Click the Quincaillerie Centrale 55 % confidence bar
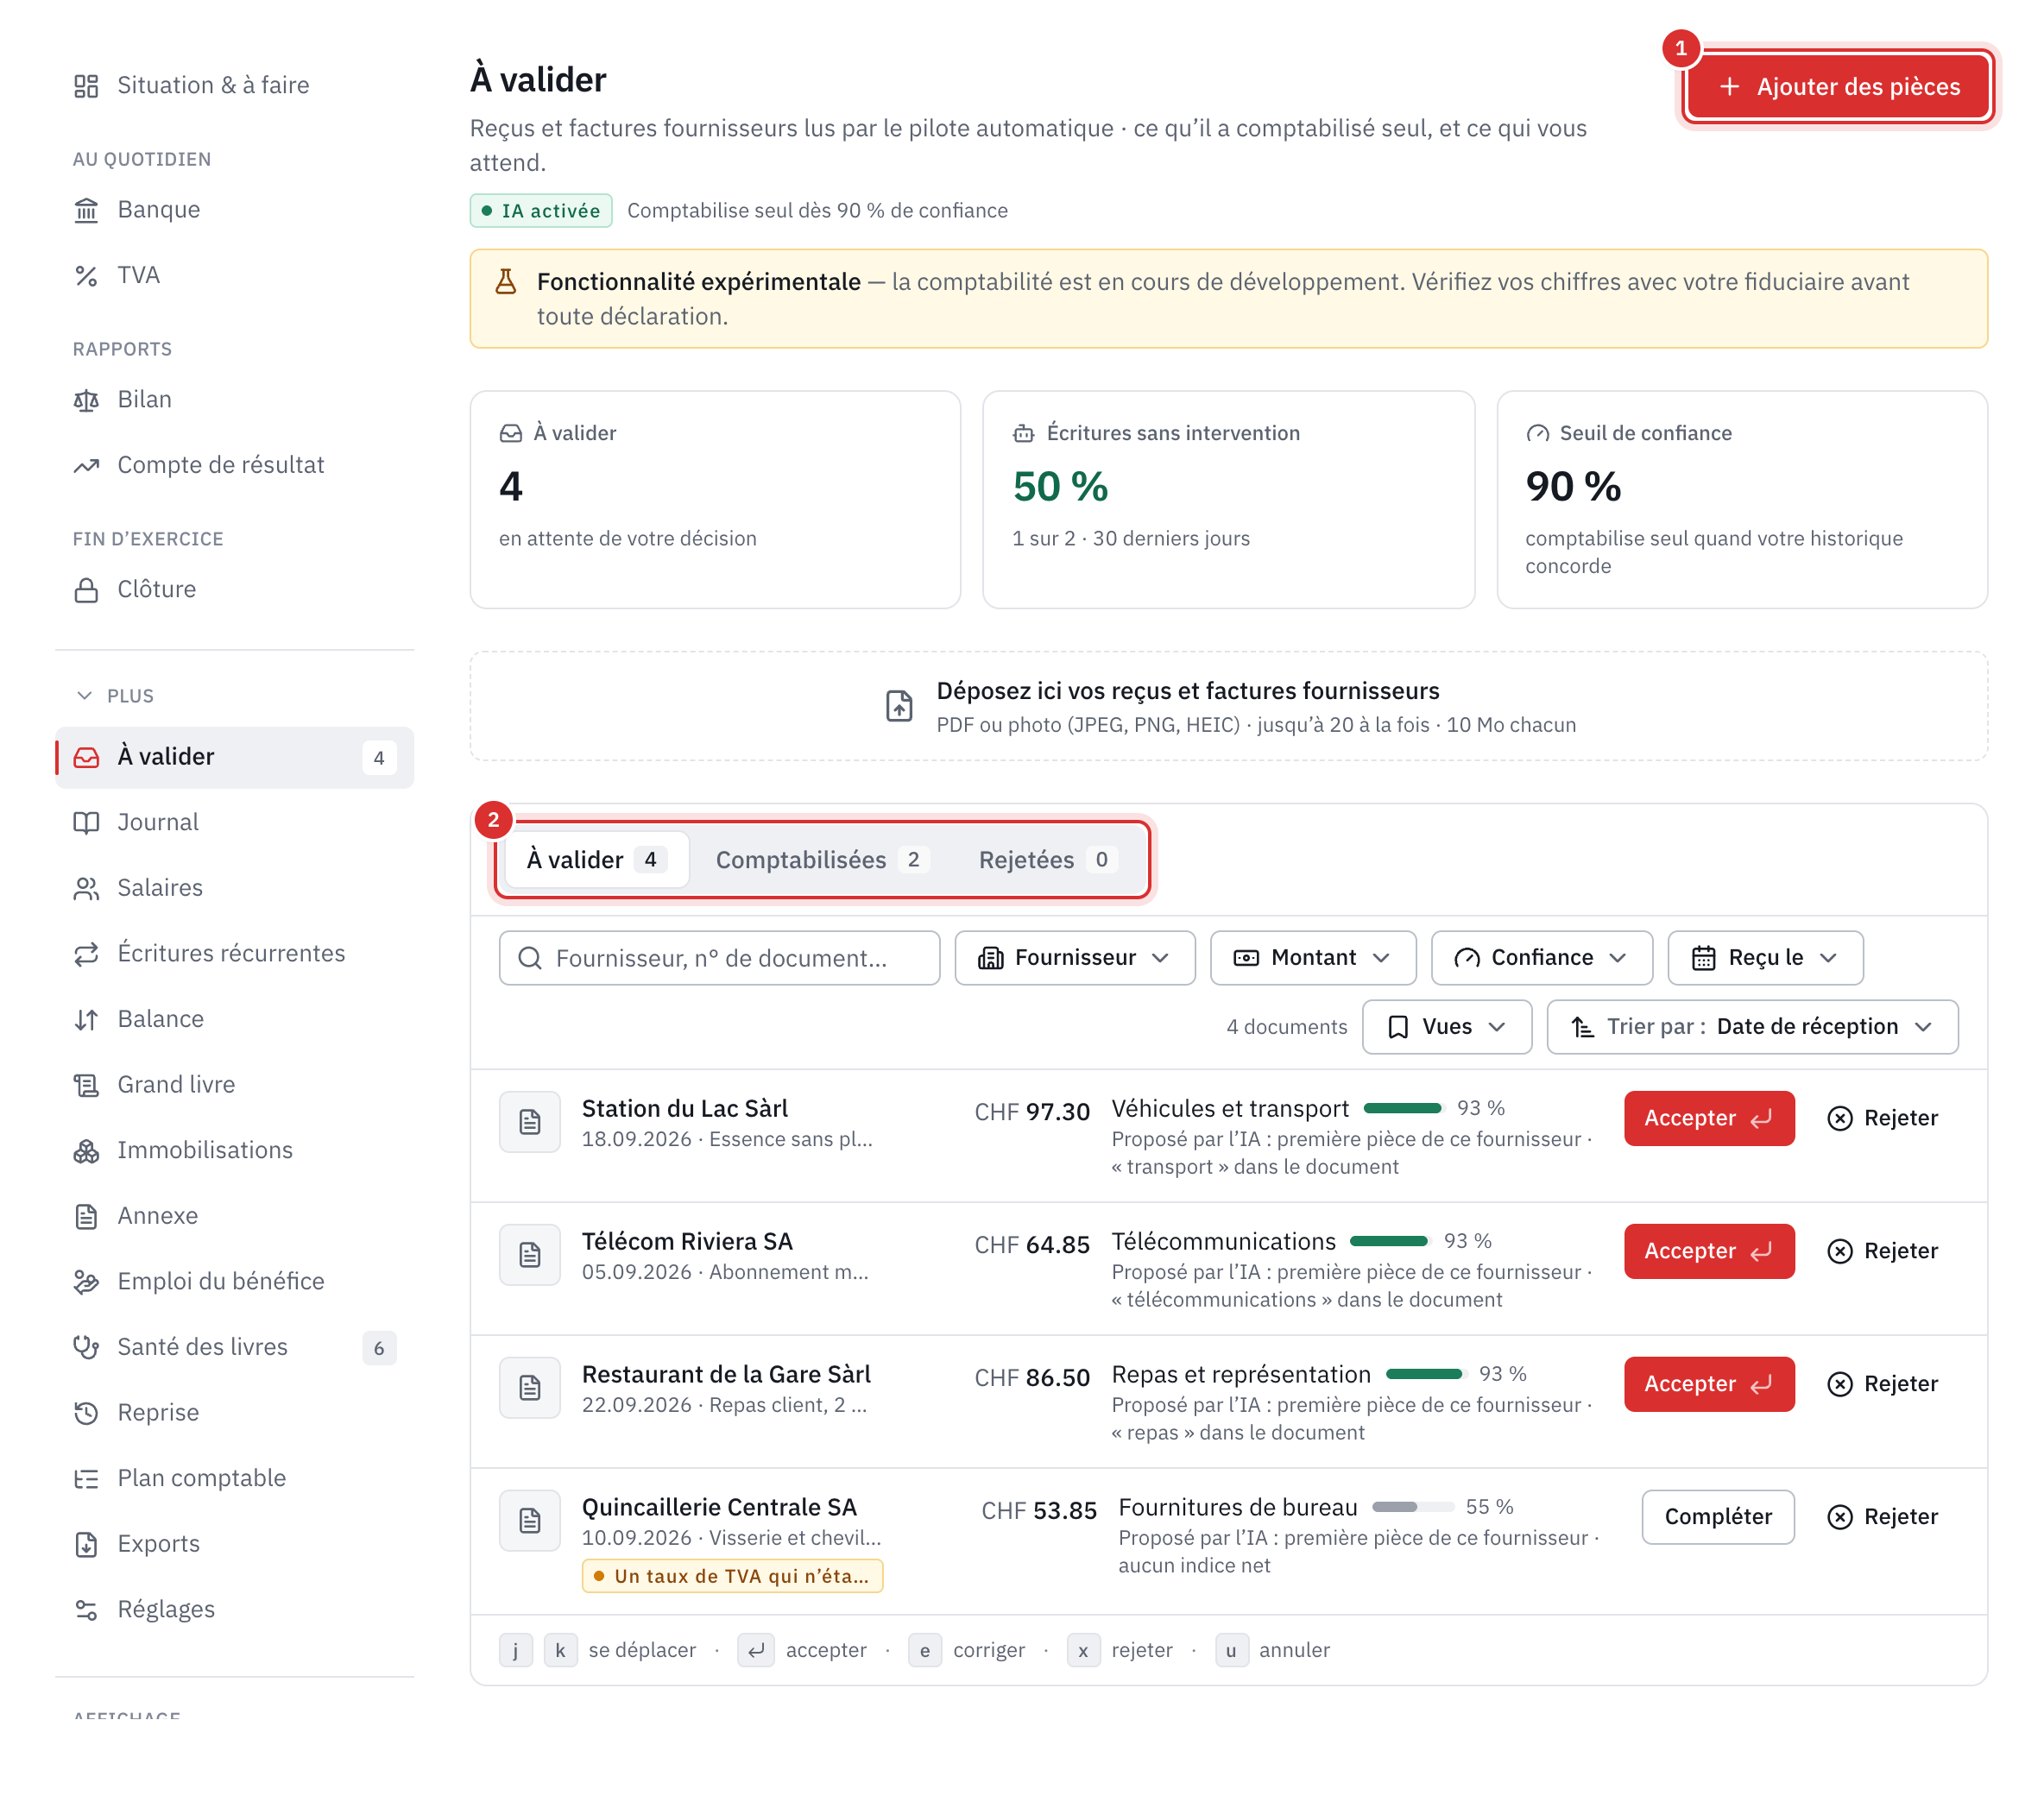The width and height of the screenshot is (2044, 1802). tap(1413, 1507)
